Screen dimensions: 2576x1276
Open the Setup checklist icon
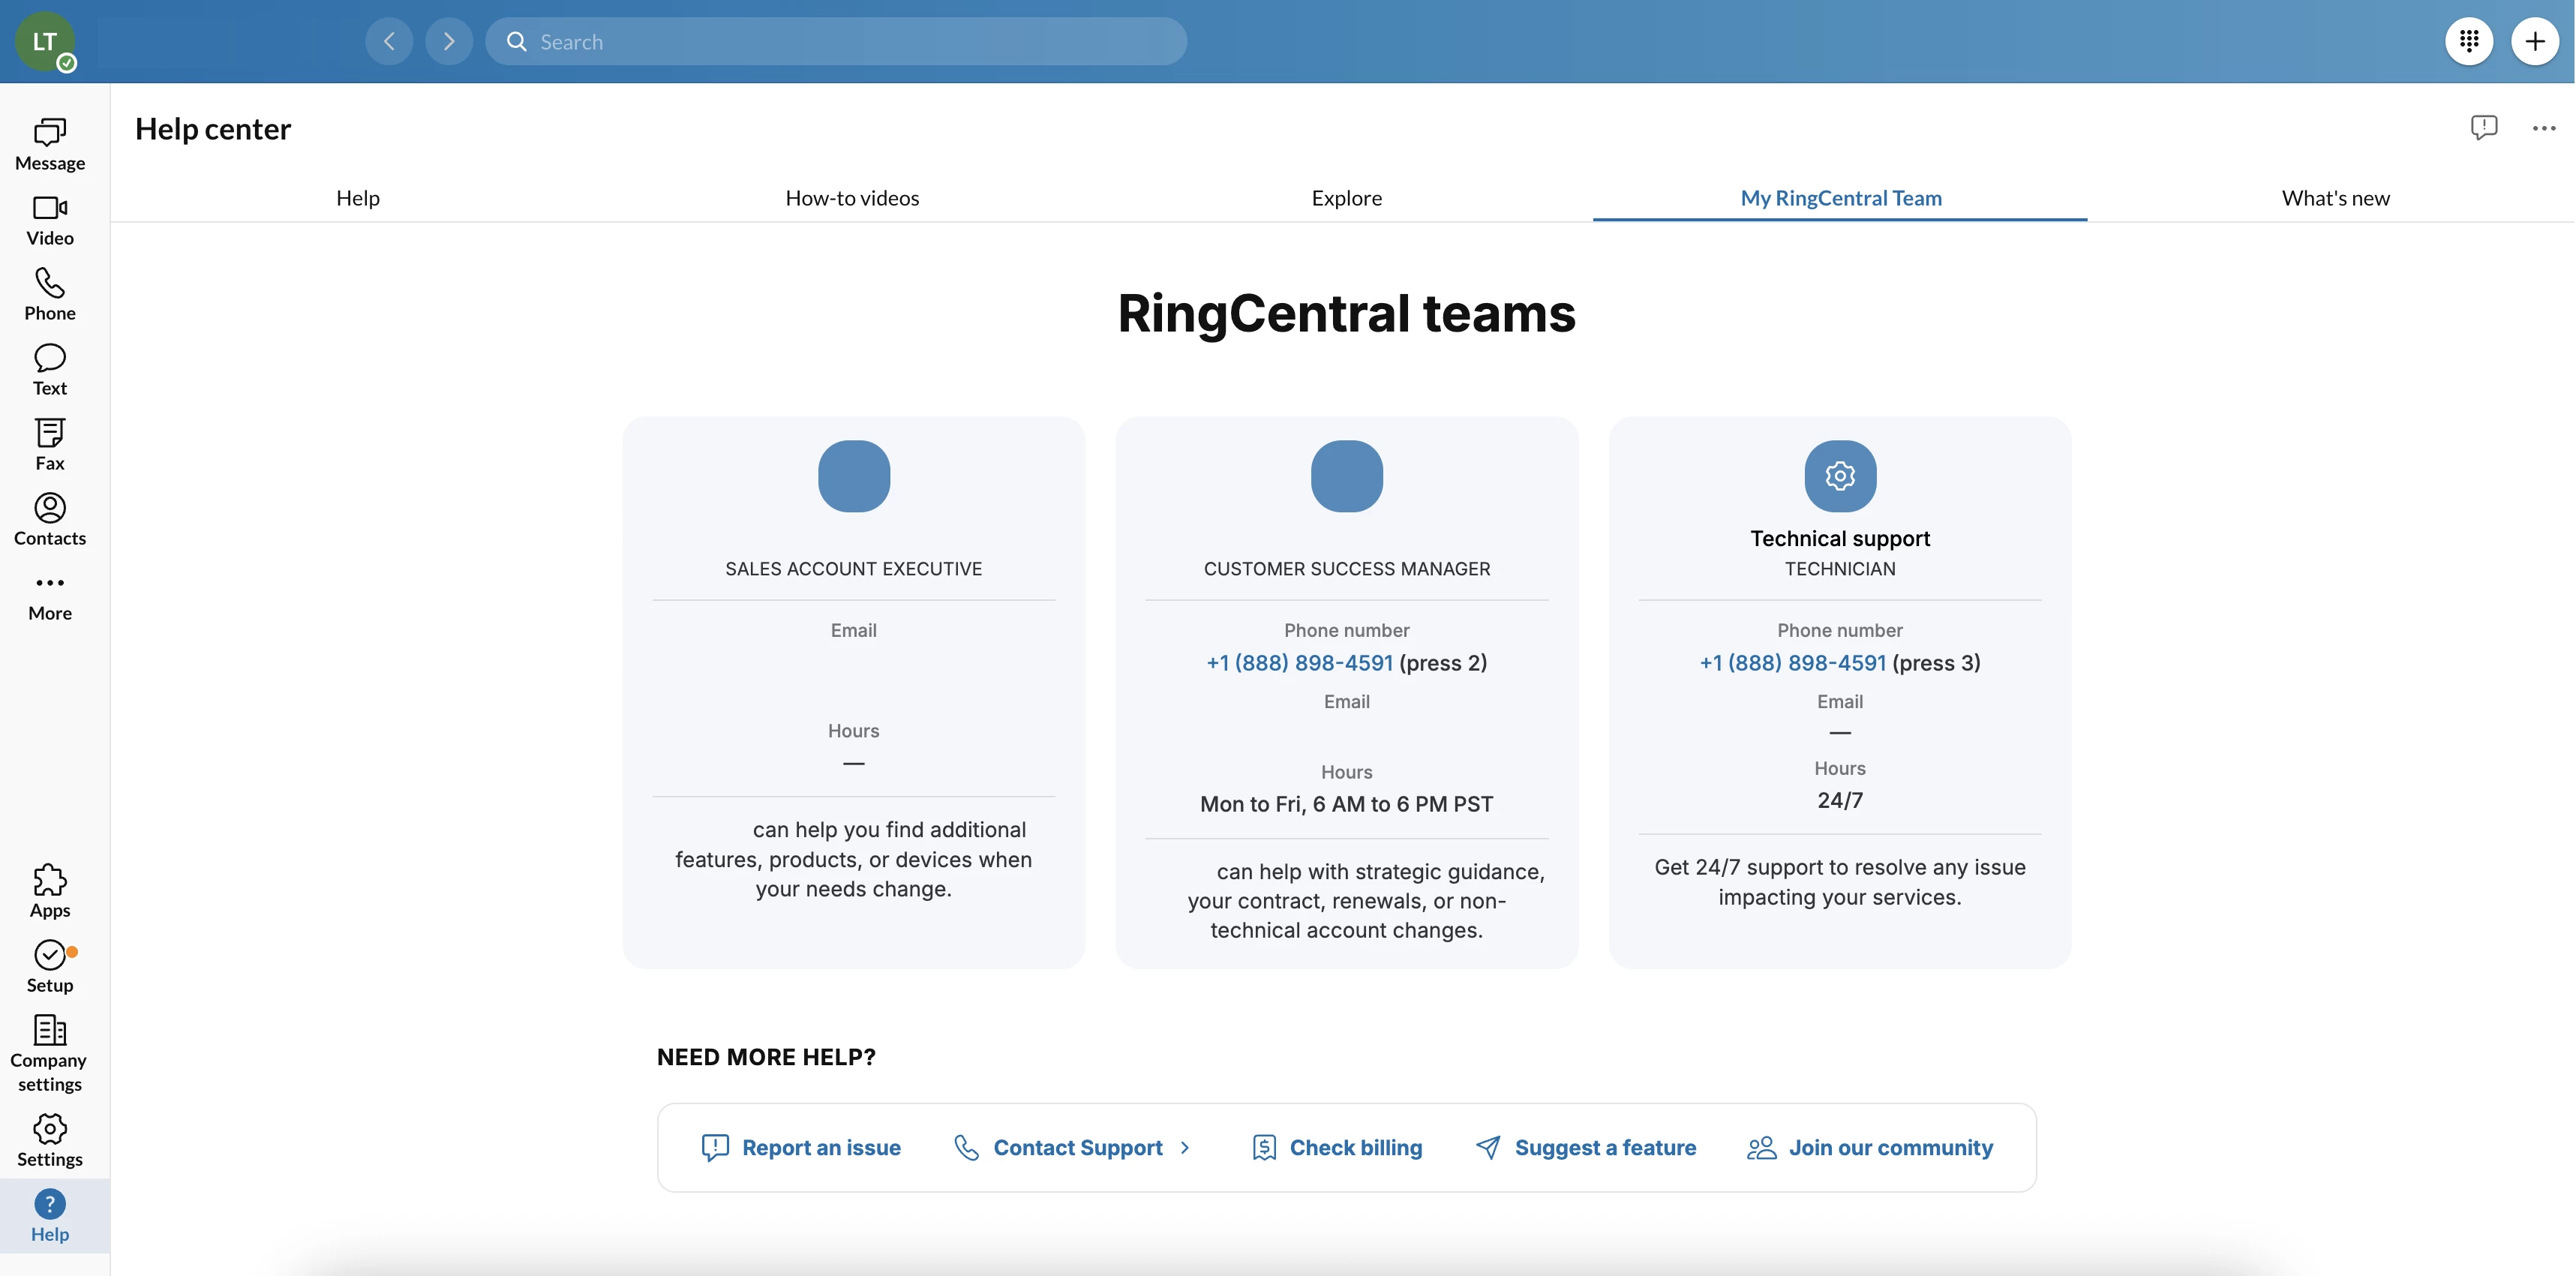point(50,965)
